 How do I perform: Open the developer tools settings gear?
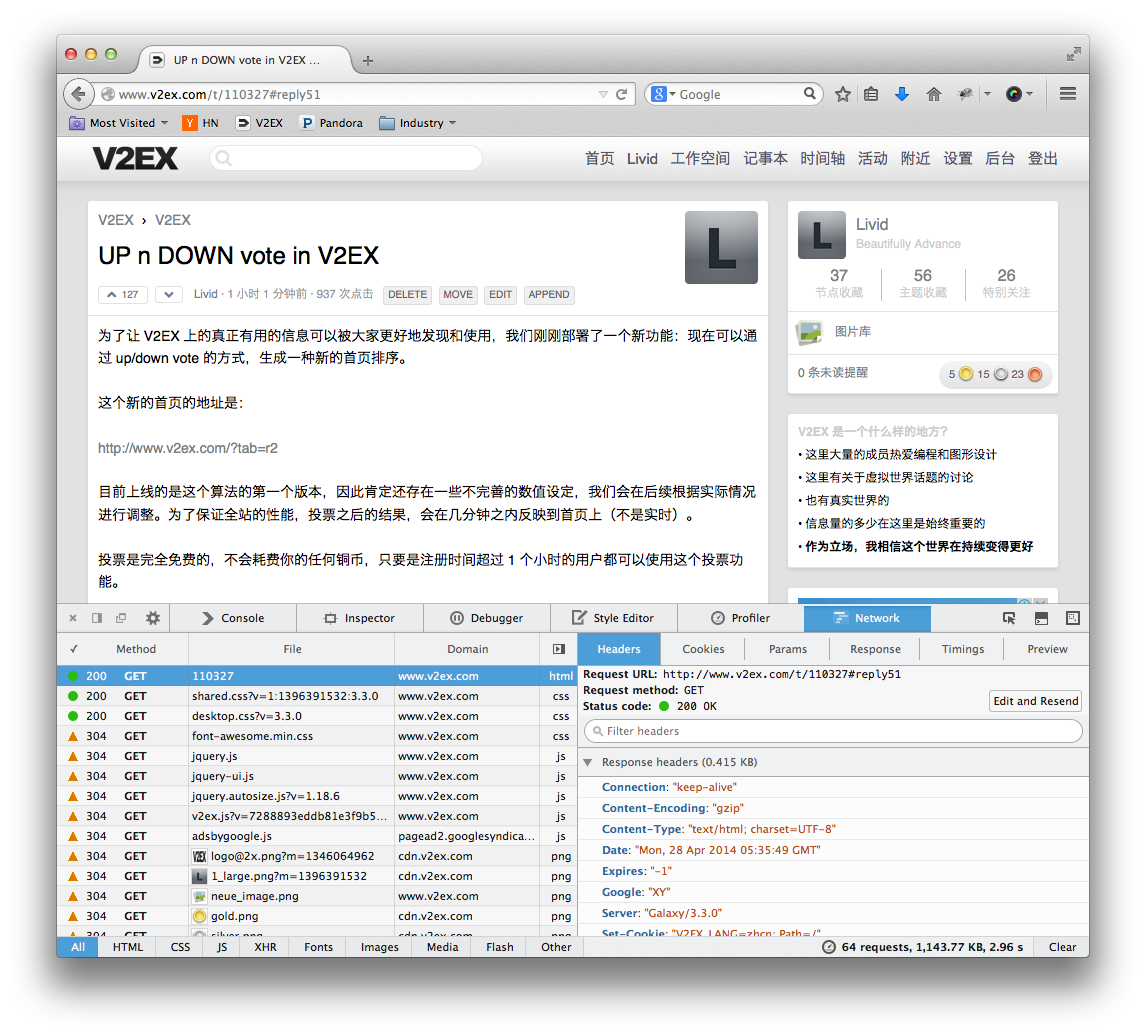pyautogui.click(x=153, y=618)
